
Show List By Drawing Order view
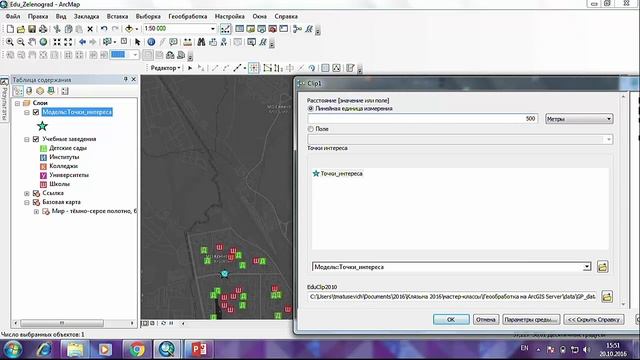pyautogui.click(x=18, y=91)
